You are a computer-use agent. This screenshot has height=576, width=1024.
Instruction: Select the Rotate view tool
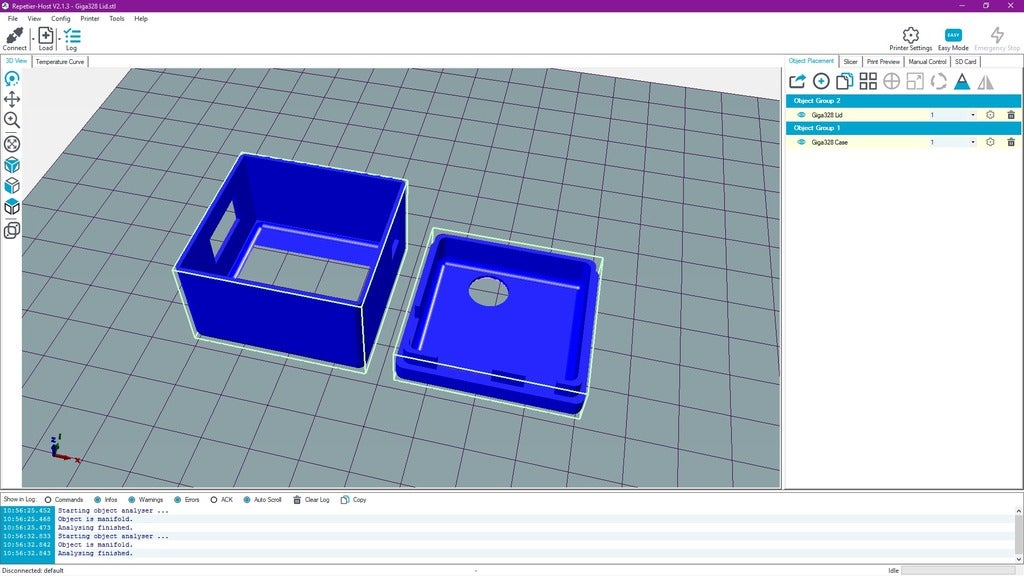click(x=12, y=79)
